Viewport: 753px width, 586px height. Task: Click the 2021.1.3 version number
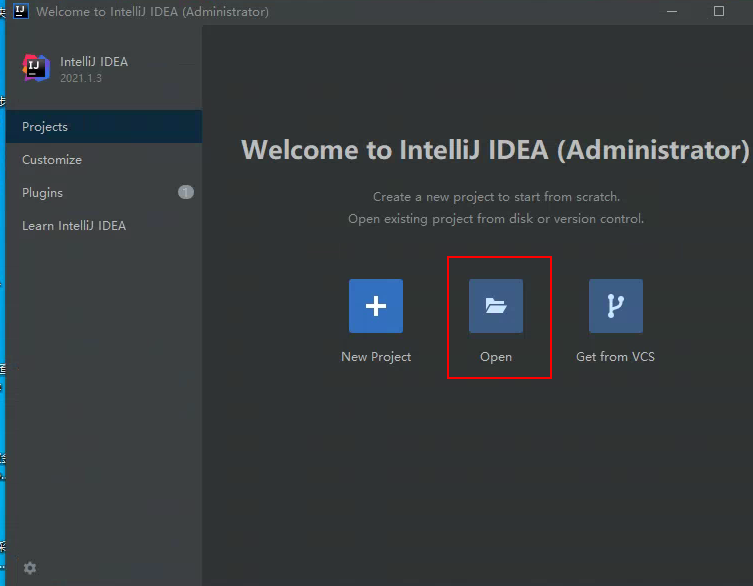point(81,78)
